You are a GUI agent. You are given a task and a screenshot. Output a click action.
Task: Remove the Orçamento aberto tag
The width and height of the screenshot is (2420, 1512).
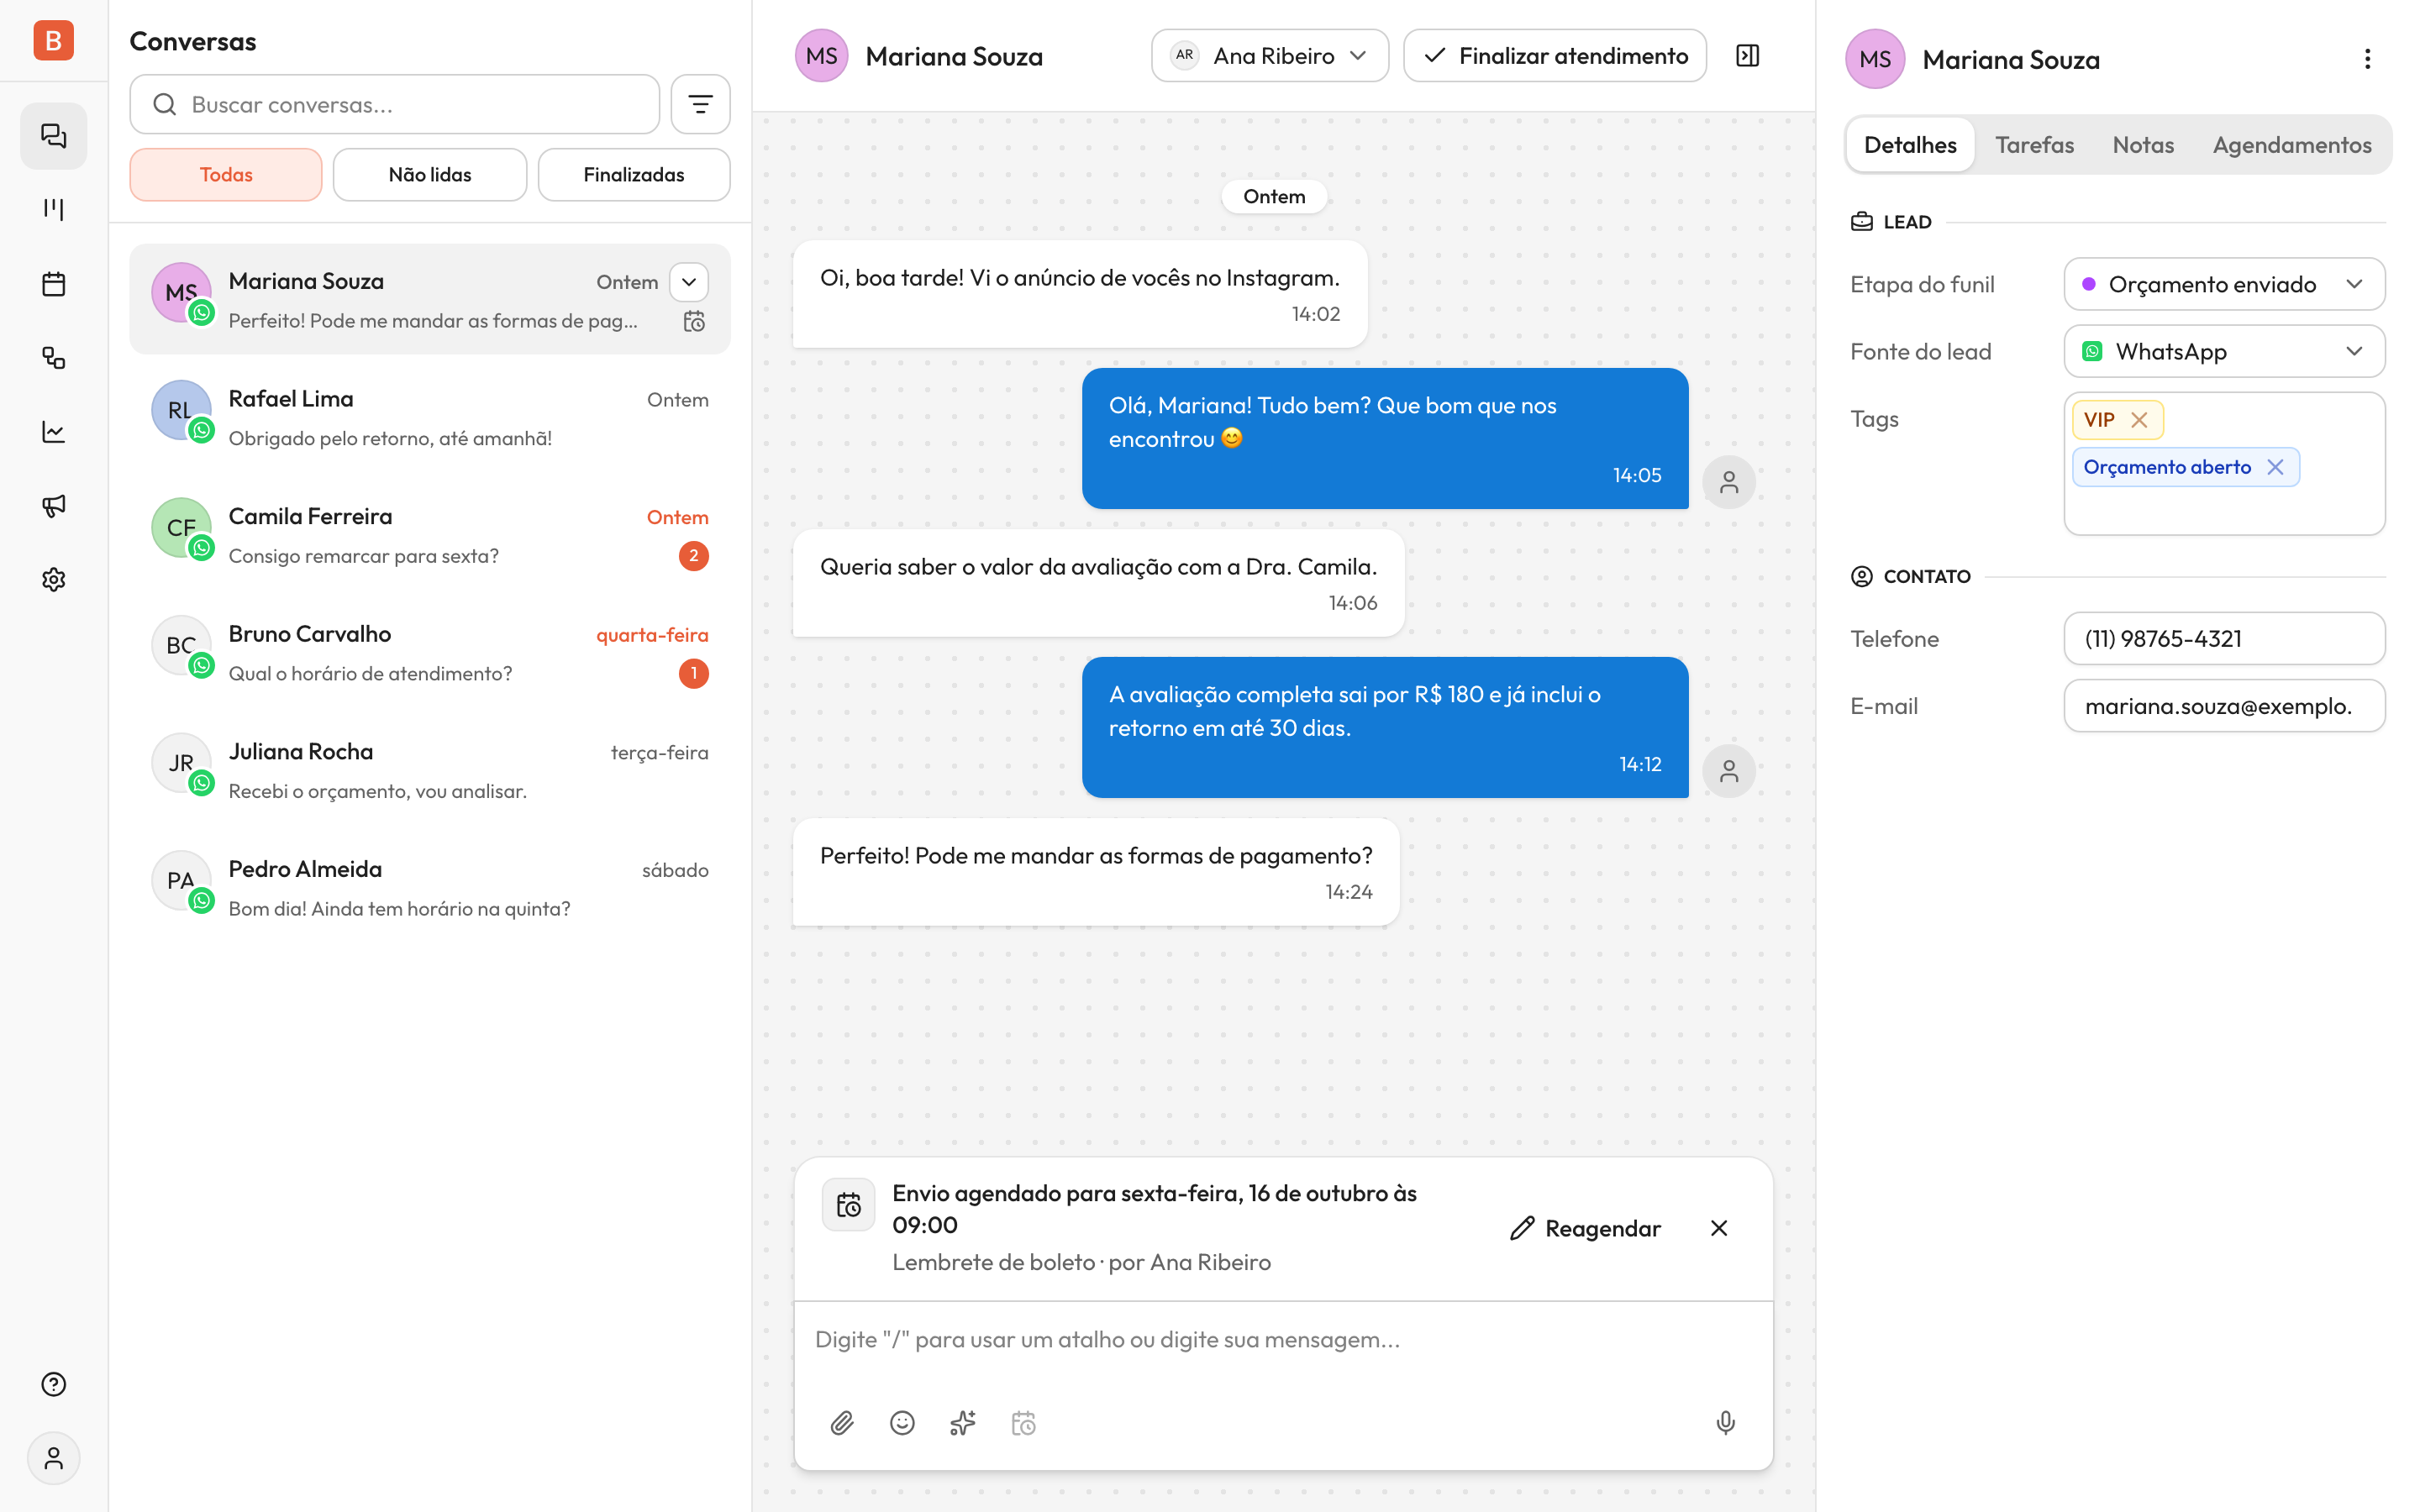pos(2275,467)
